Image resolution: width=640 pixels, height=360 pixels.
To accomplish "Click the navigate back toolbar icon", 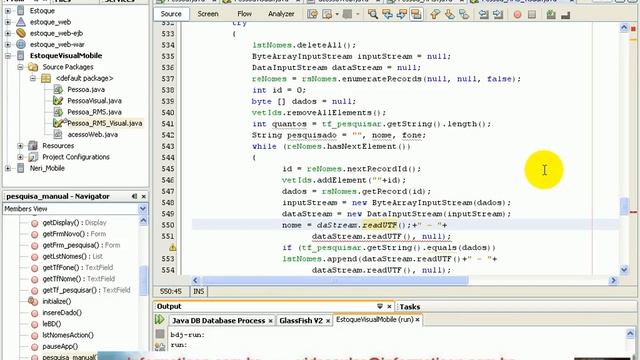I will (327, 14).
